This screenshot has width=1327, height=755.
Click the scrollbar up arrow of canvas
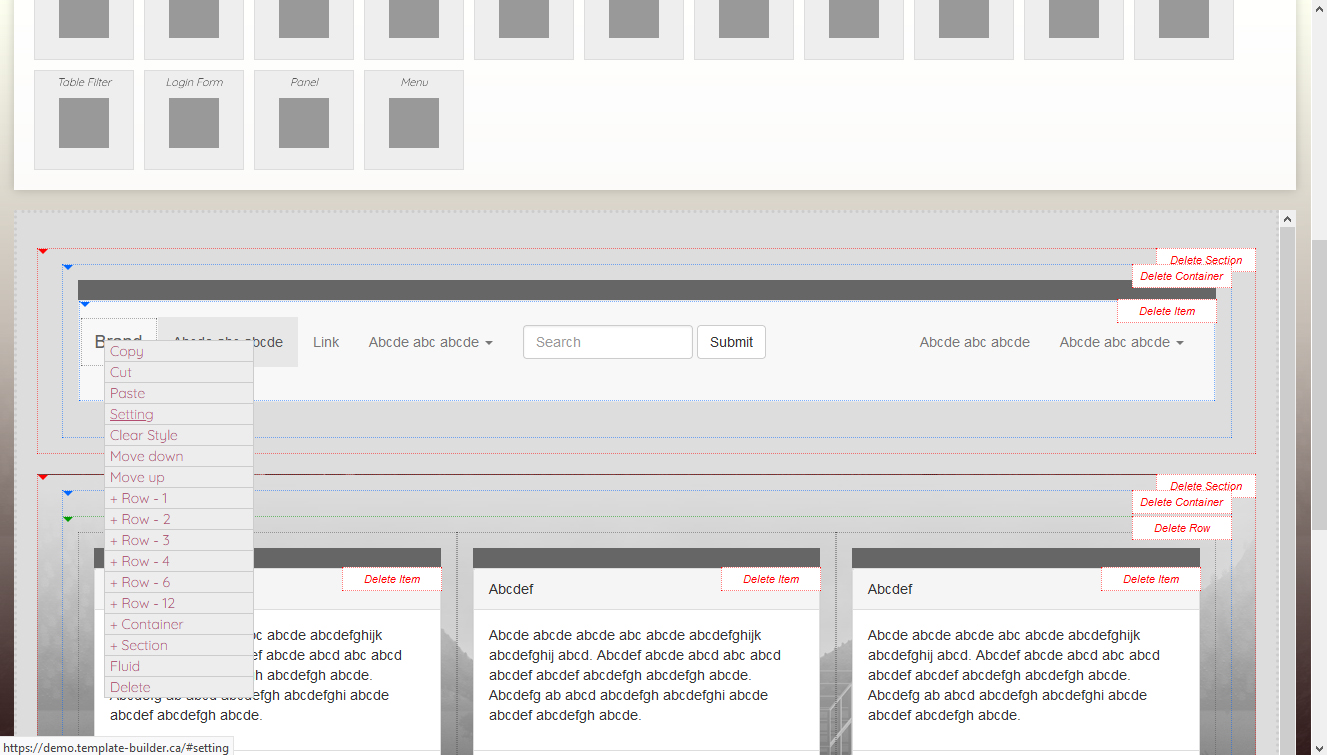[x=1287, y=219]
